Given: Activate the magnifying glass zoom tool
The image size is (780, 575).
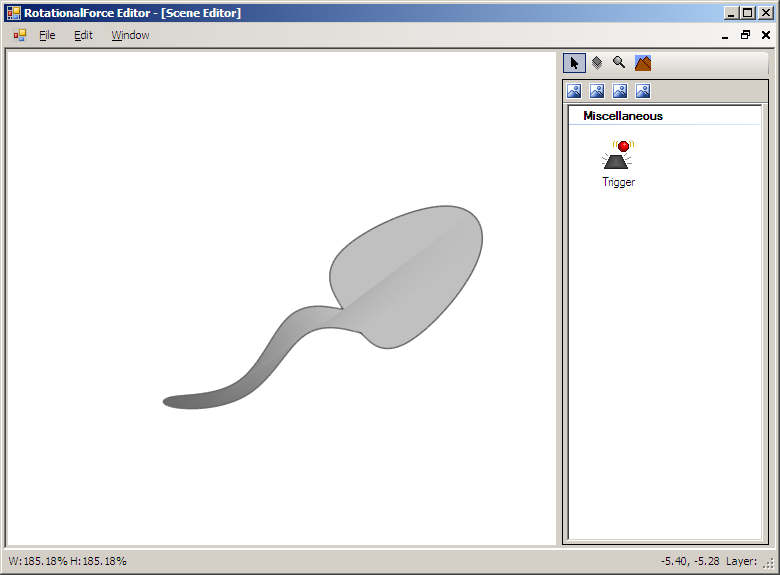Looking at the screenshot, I should click(620, 63).
